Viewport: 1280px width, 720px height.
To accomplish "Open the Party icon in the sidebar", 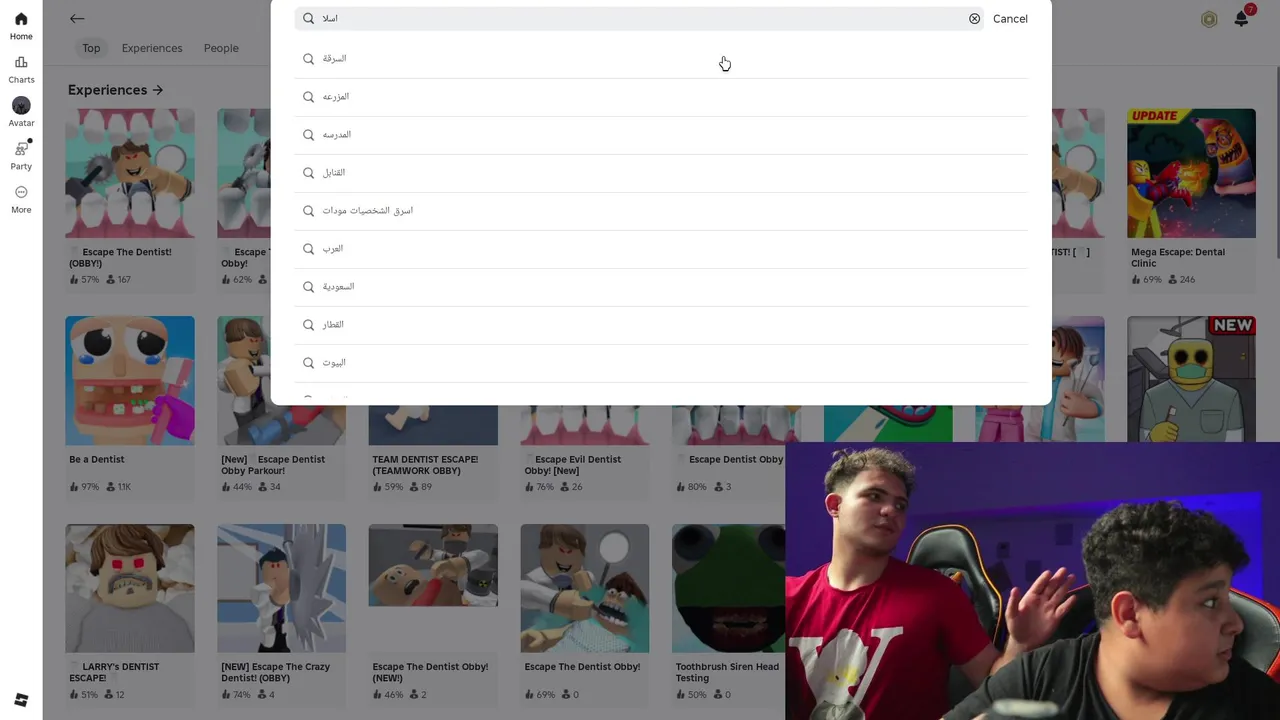I will pyautogui.click(x=21, y=149).
